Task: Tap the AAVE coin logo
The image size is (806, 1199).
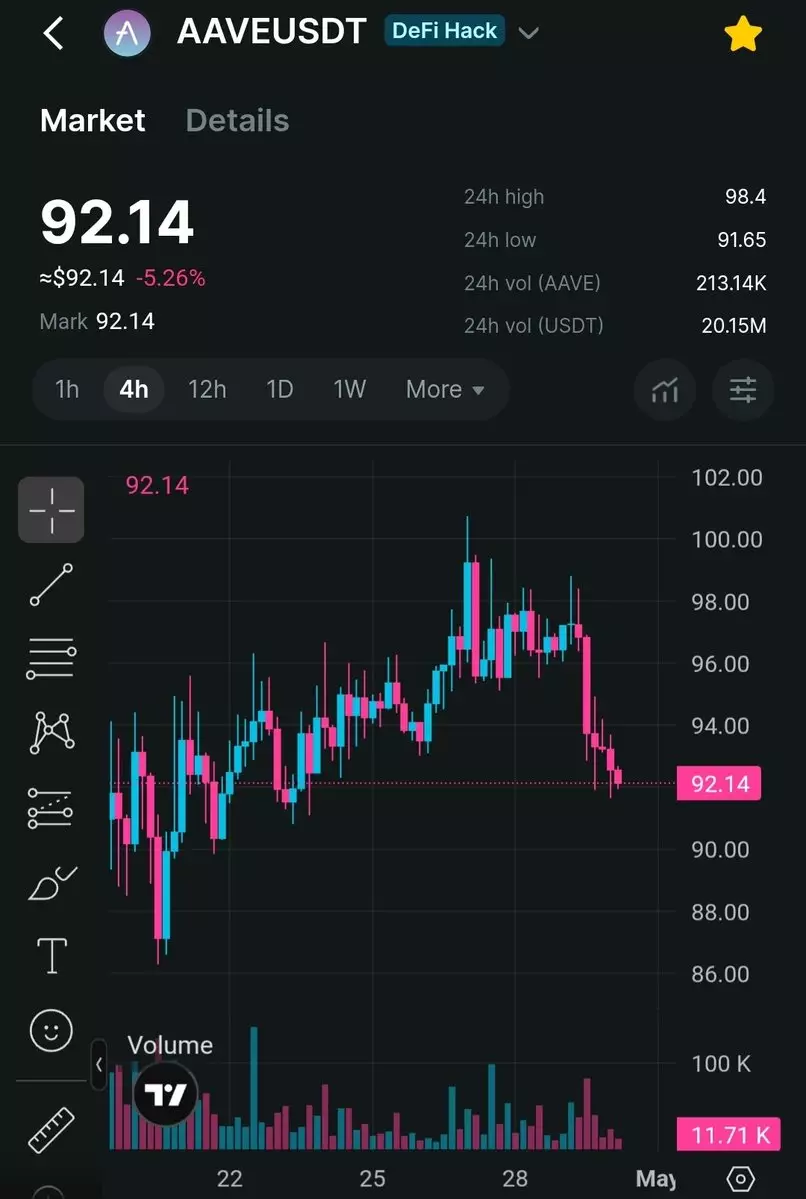Action: coord(126,34)
